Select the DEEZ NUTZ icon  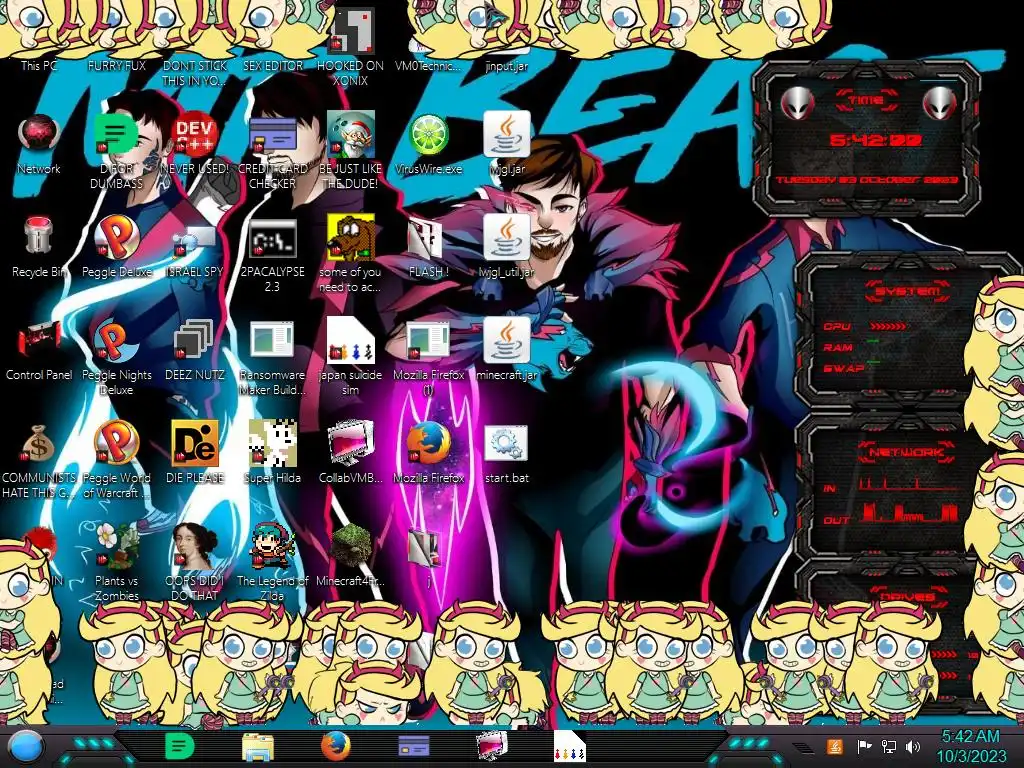click(195, 341)
